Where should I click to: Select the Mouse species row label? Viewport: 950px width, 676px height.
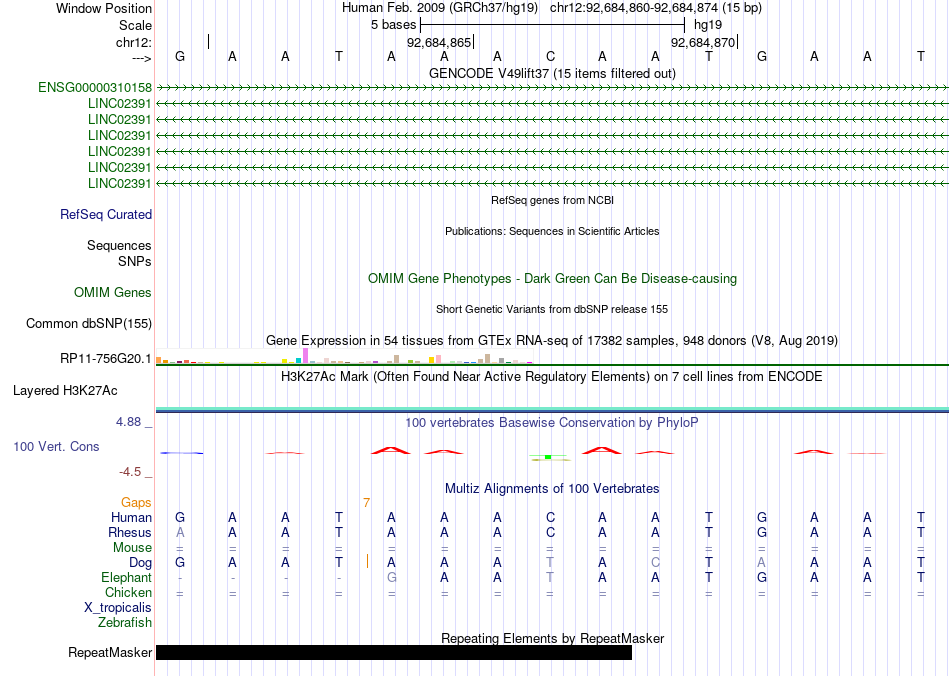pyautogui.click(x=133, y=548)
